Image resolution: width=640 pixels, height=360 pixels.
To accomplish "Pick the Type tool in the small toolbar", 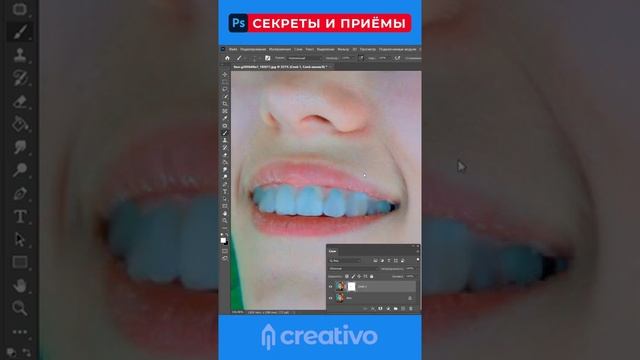I will point(225,192).
